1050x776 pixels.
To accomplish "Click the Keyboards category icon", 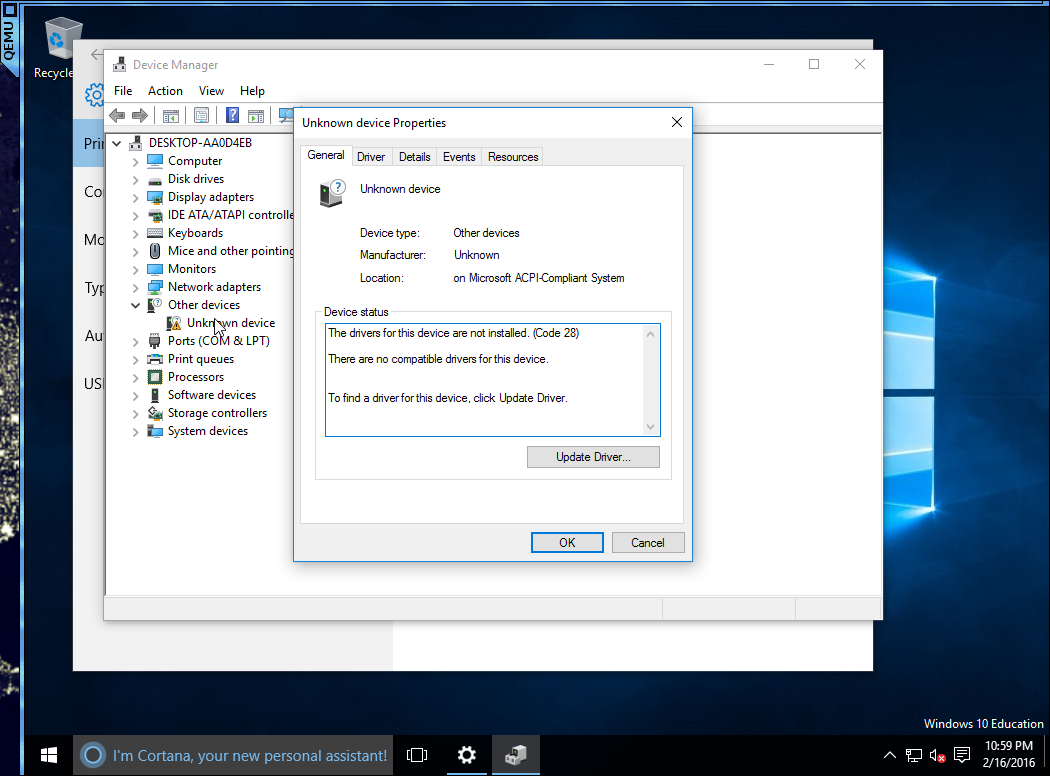I will [x=155, y=233].
